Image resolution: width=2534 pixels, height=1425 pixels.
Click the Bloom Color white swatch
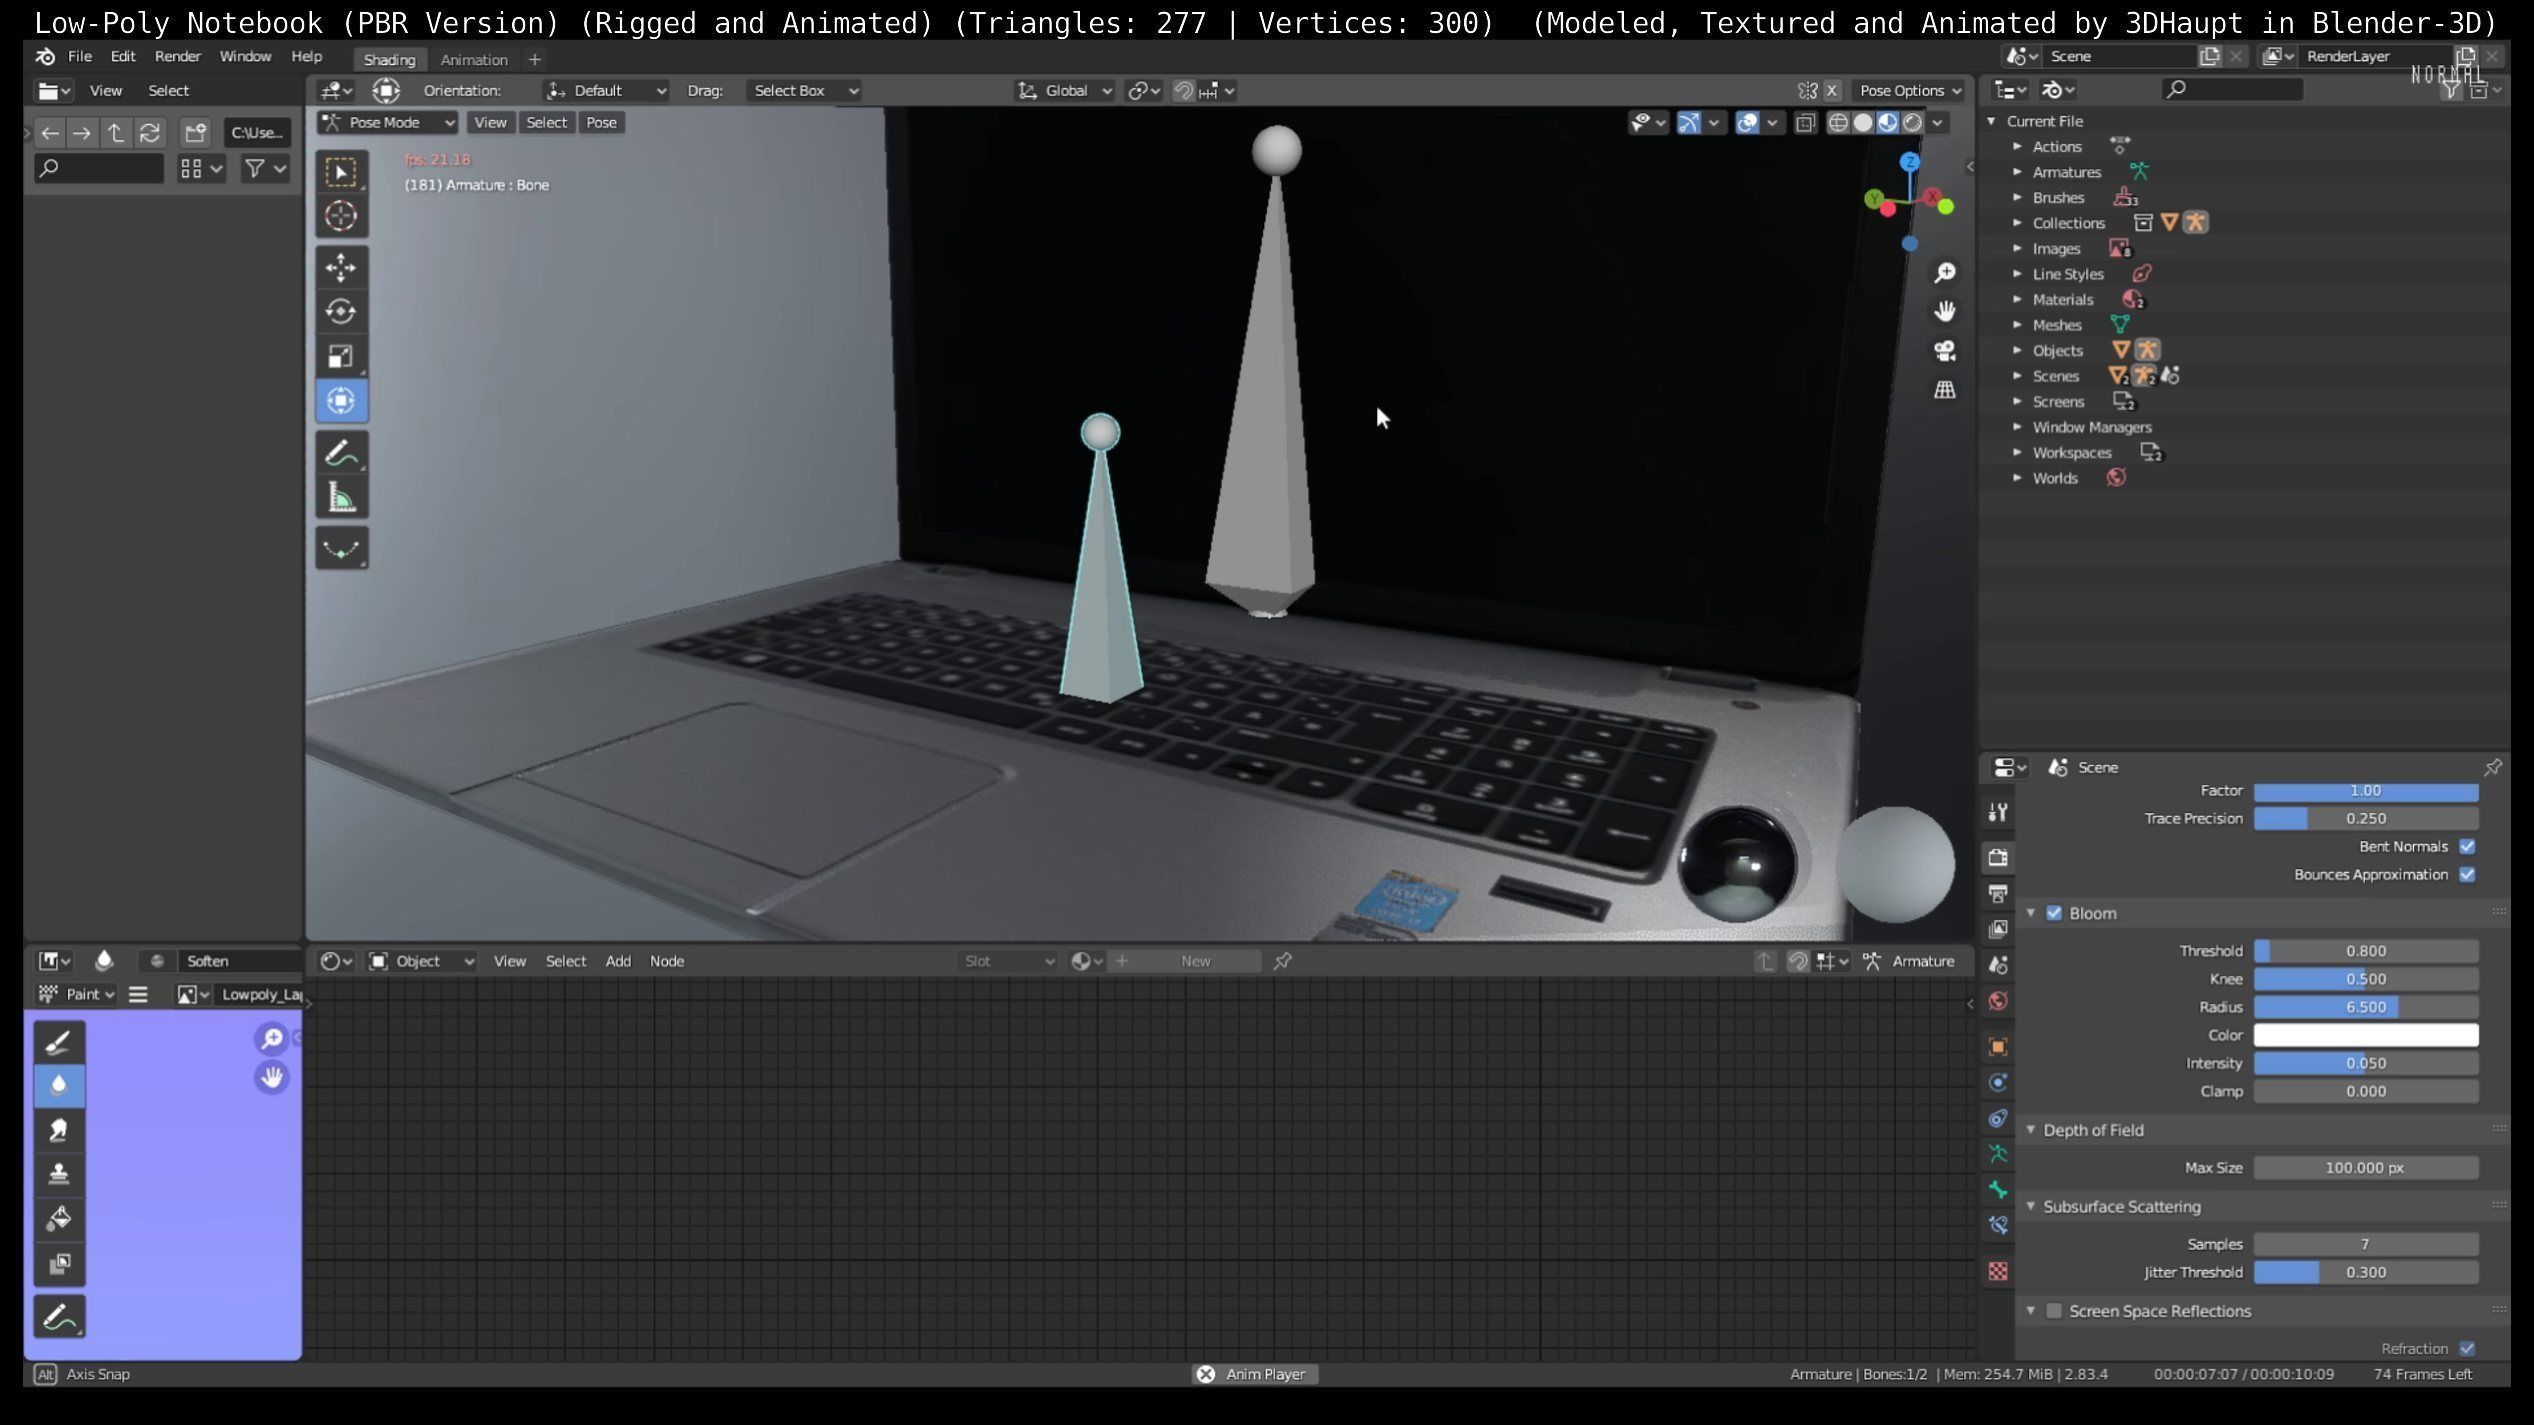2365,1035
